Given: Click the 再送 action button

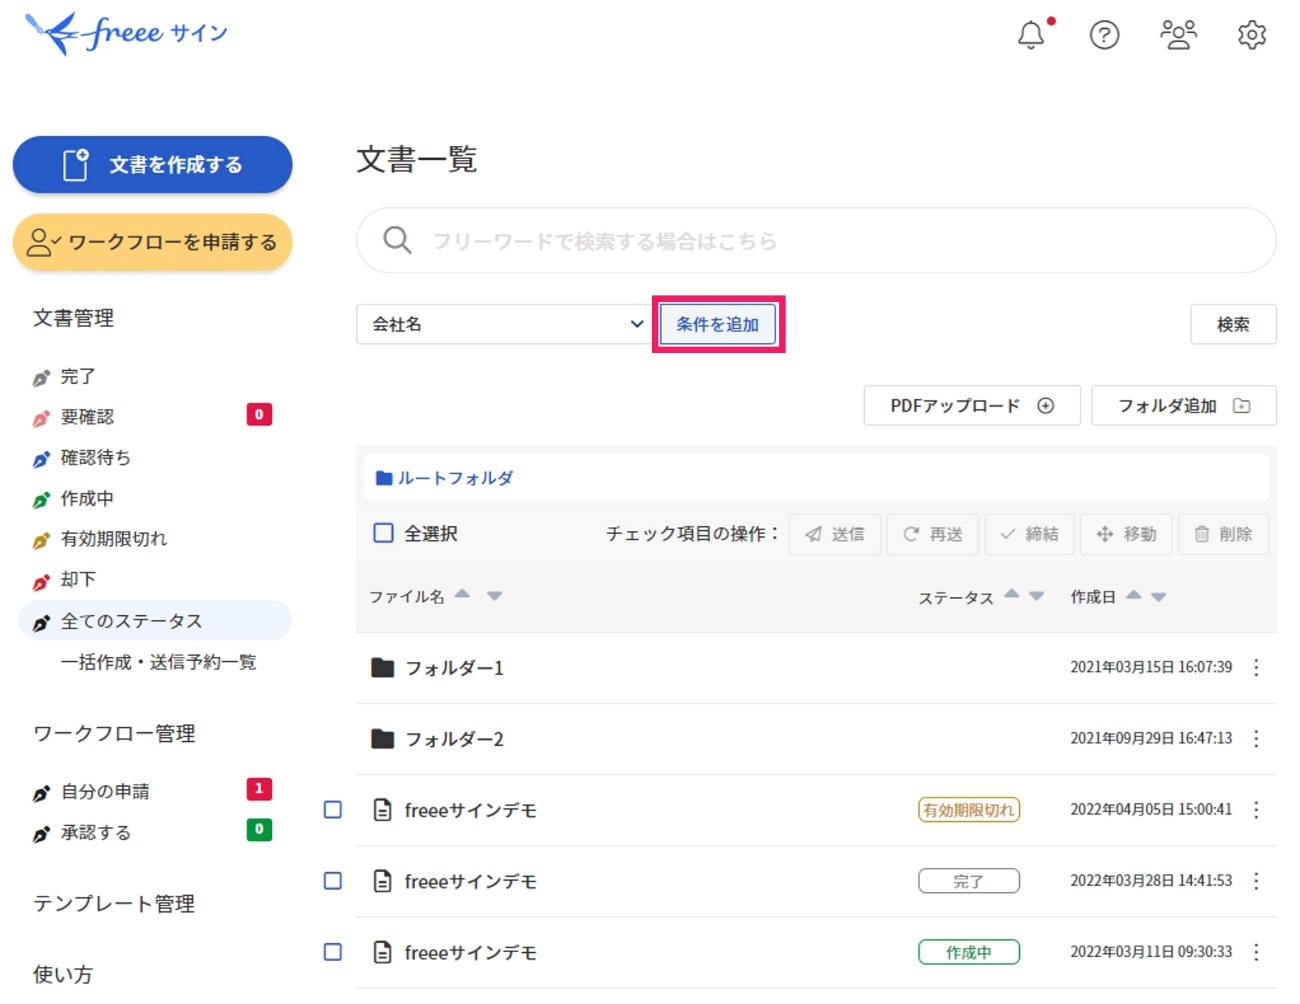Looking at the screenshot, I should click(933, 534).
